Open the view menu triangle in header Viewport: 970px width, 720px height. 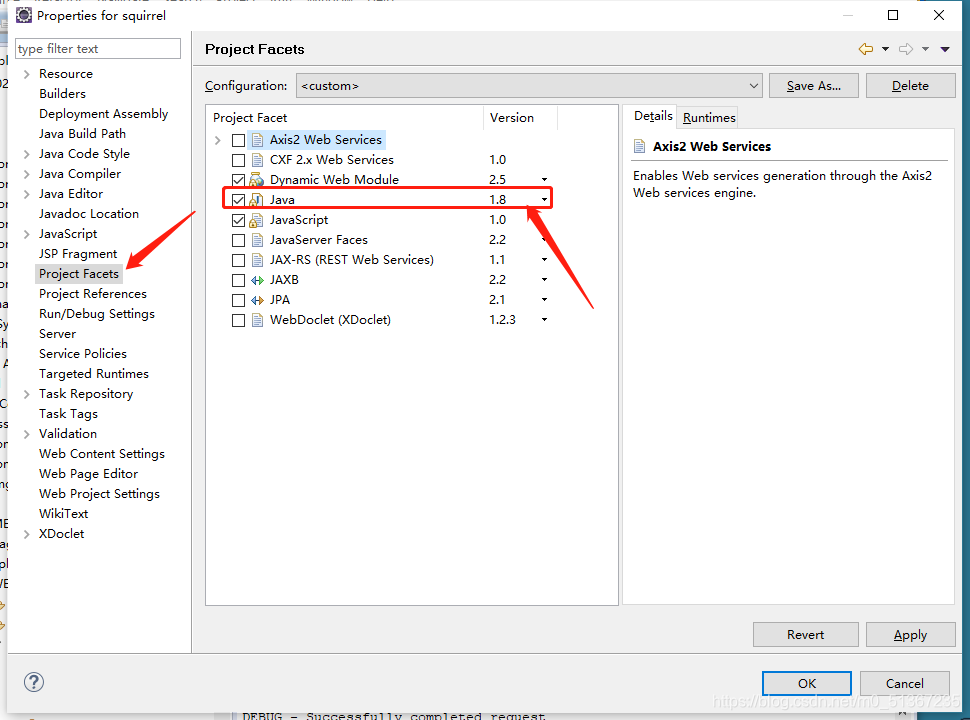945,49
